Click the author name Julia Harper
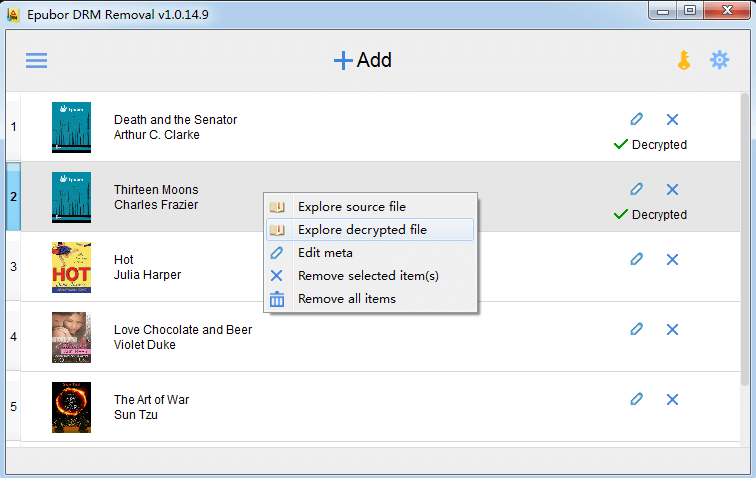 tap(148, 274)
